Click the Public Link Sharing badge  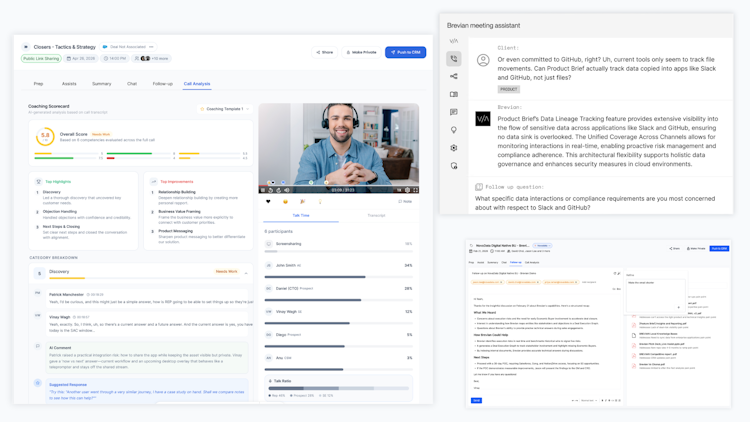click(41, 58)
